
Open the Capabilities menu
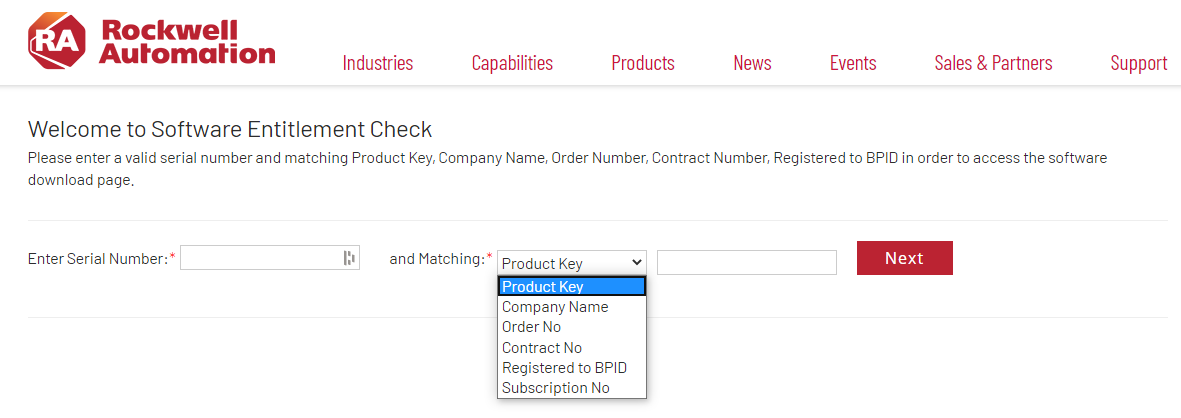[512, 63]
